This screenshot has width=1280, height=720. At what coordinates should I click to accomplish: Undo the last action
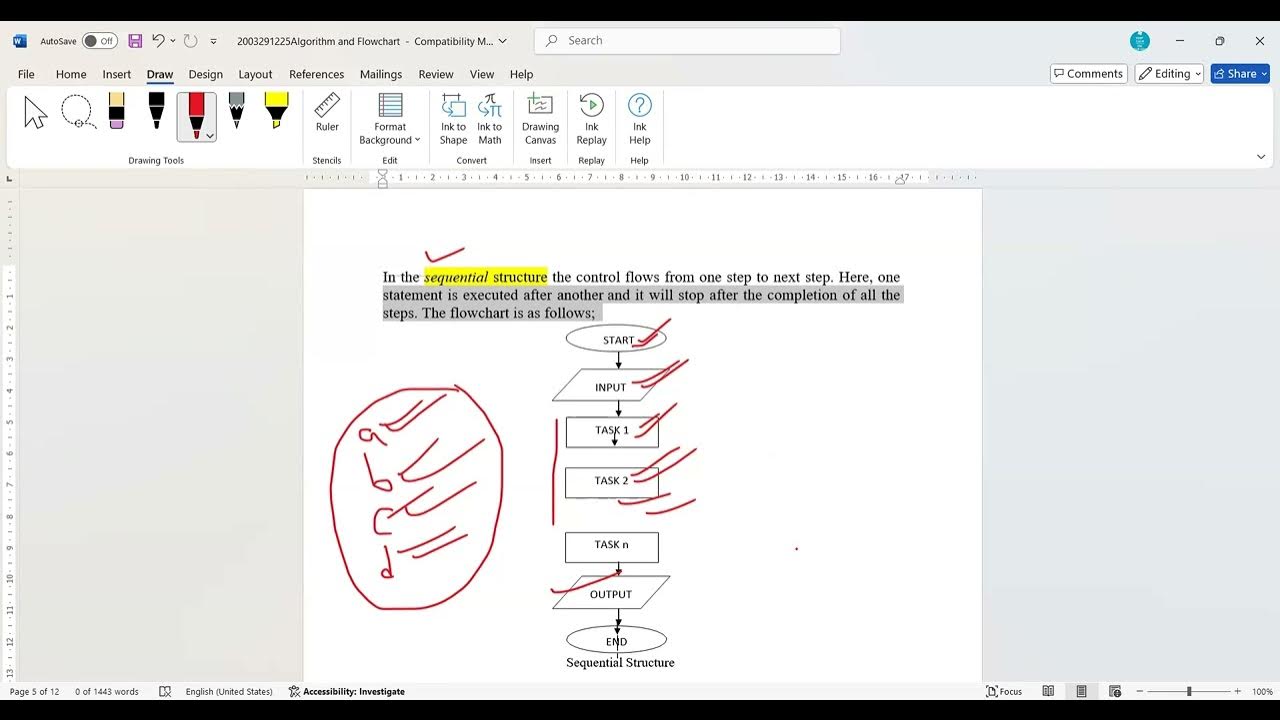tap(158, 41)
